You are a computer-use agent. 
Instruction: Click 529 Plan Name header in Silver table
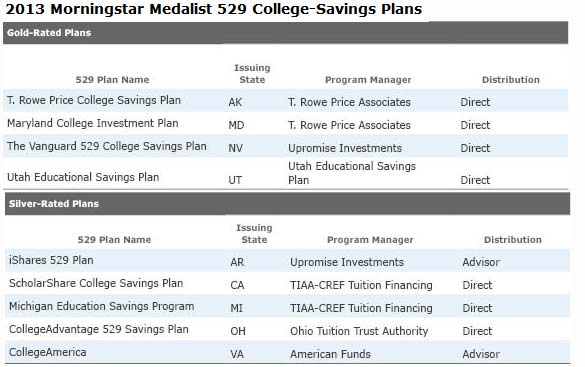[114, 240]
